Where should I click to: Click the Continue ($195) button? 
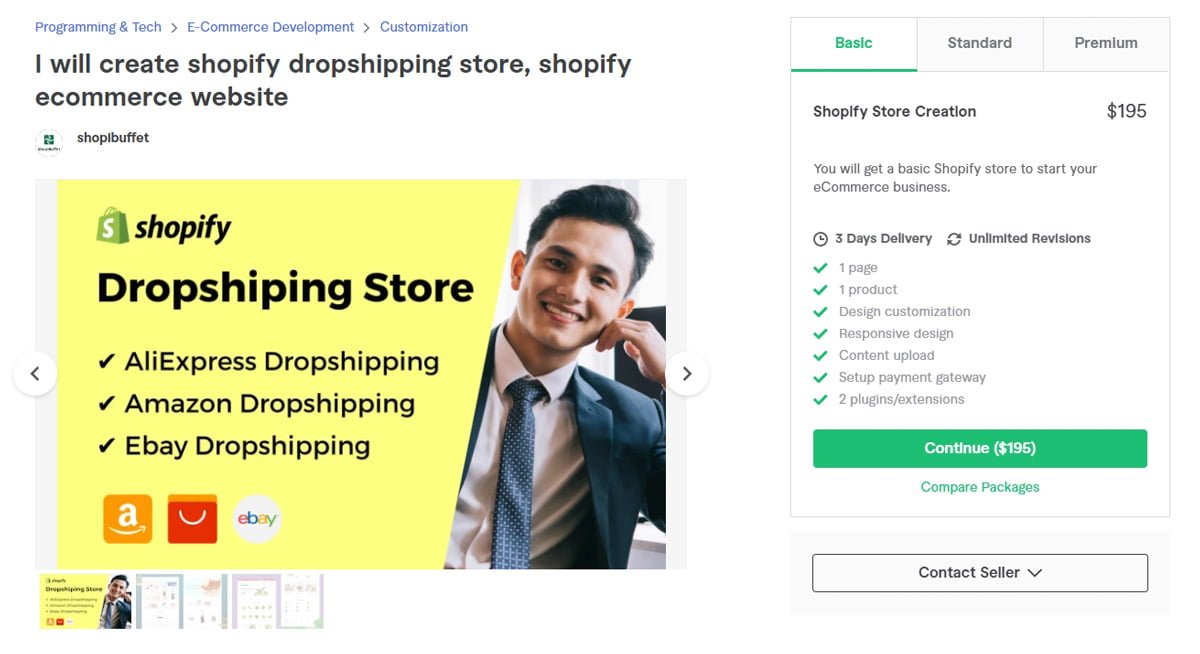pyautogui.click(x=980, y=449)
